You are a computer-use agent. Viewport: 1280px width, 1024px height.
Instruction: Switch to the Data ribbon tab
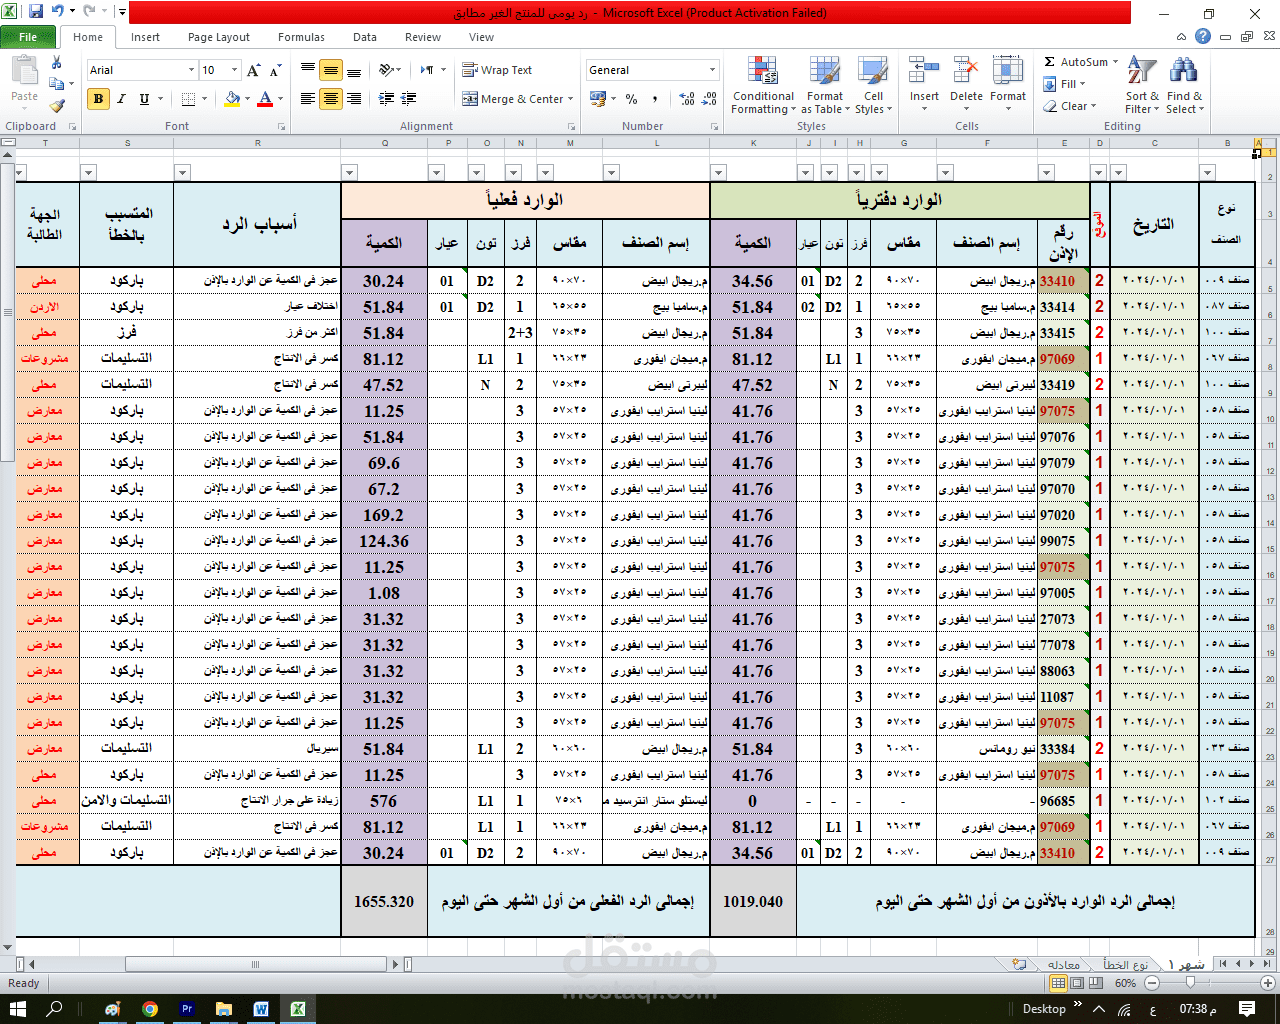coord(365,37)
